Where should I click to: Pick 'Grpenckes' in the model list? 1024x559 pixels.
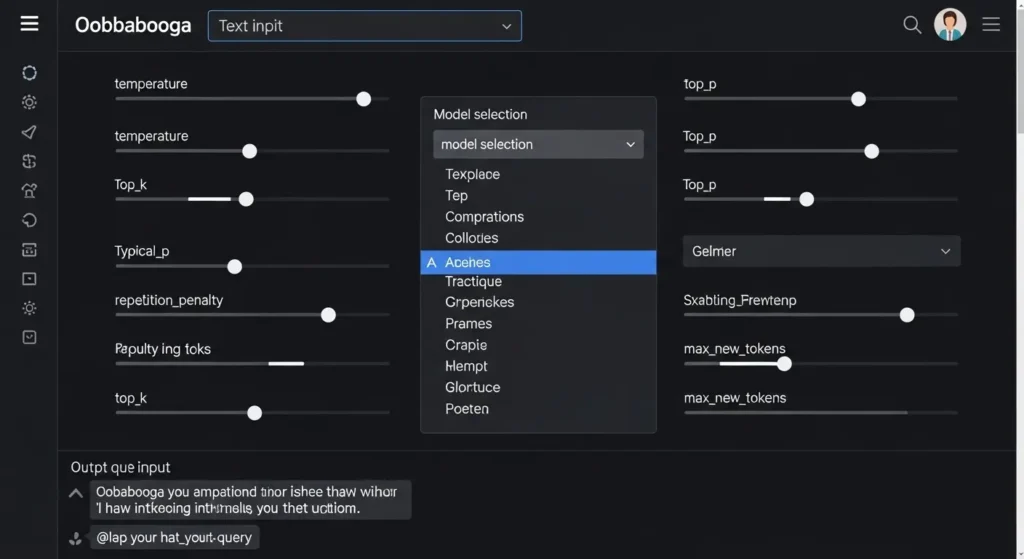(x=479, y=302)
